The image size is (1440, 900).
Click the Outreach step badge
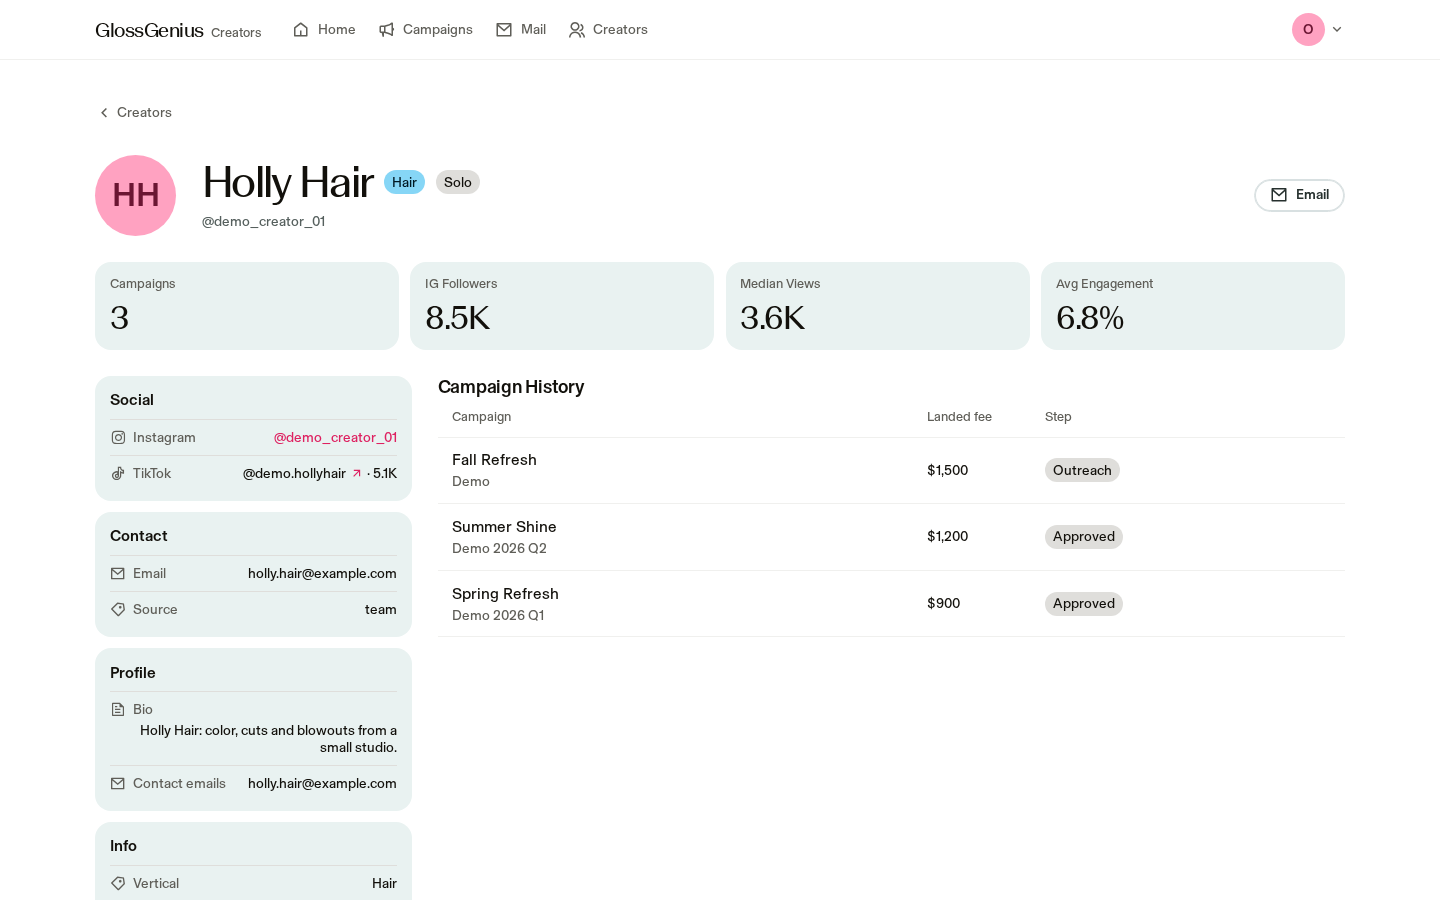point(1082,471)
